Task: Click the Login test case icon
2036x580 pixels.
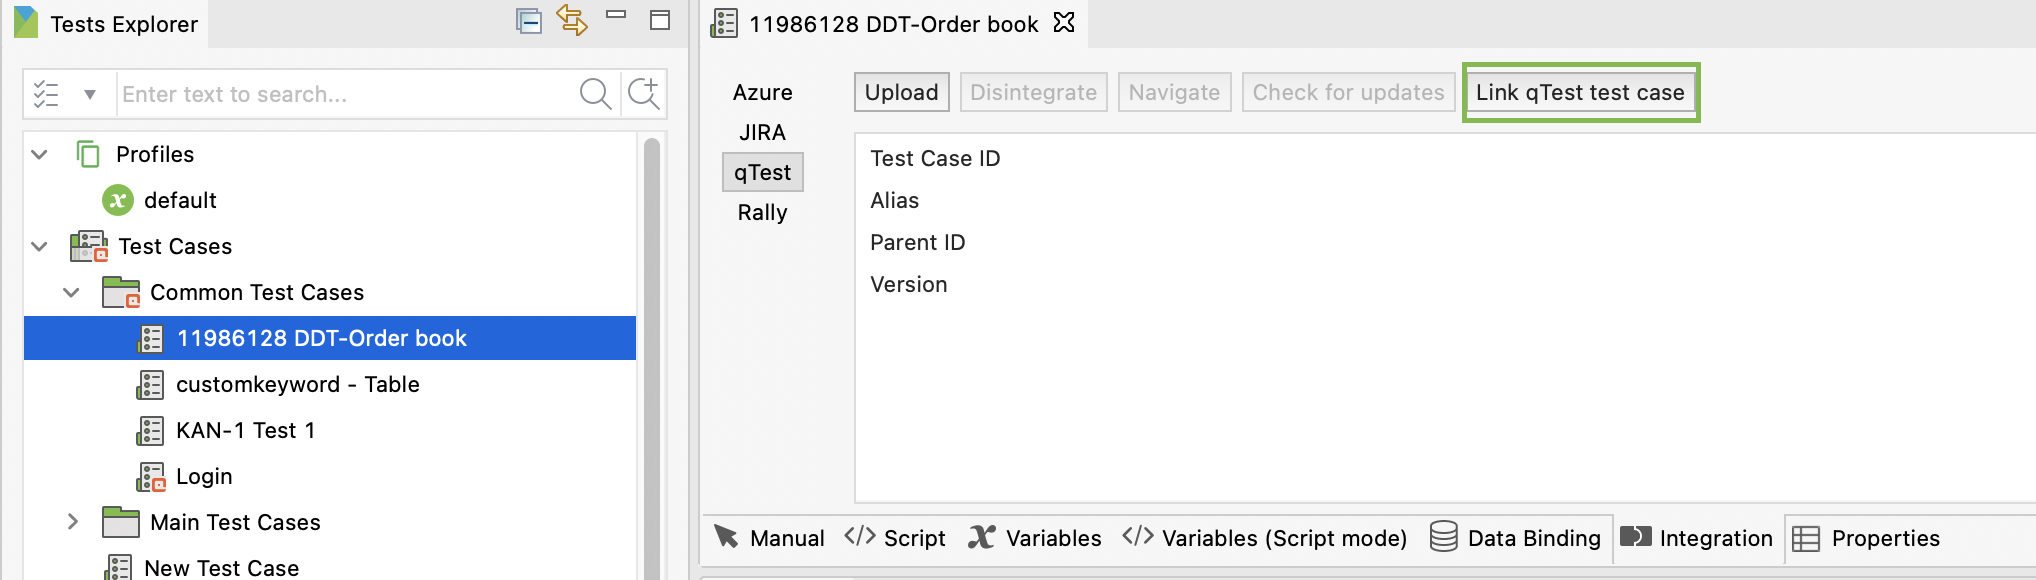Action: 151,477
